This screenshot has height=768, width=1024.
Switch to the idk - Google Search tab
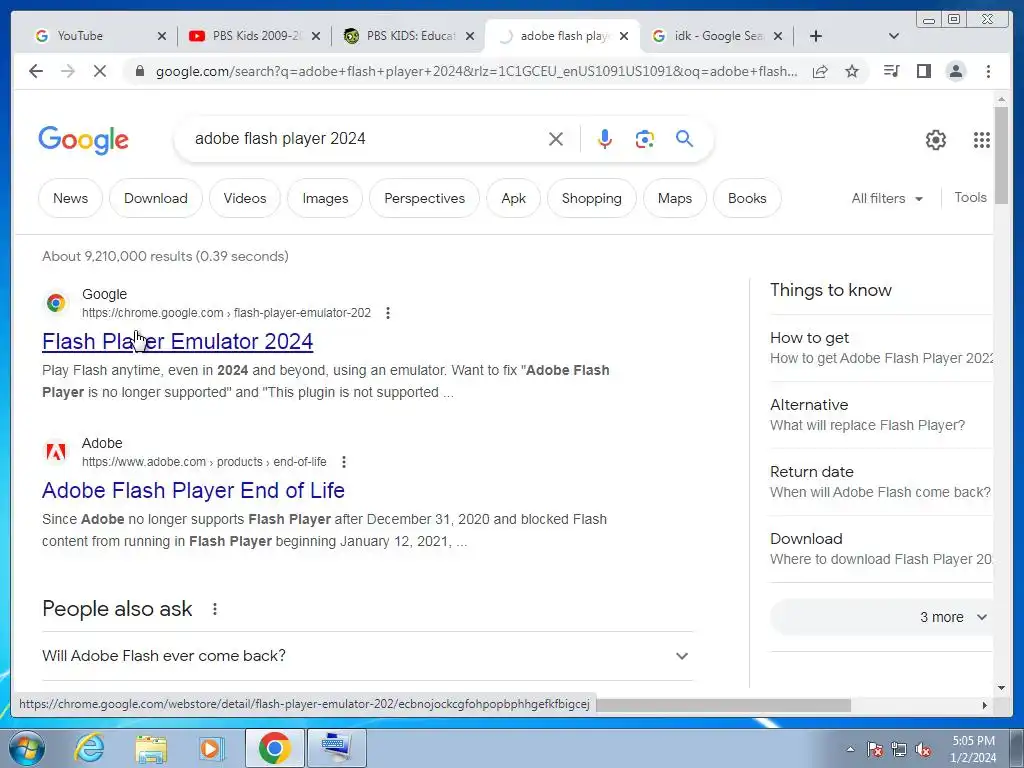tap(716, 36)
